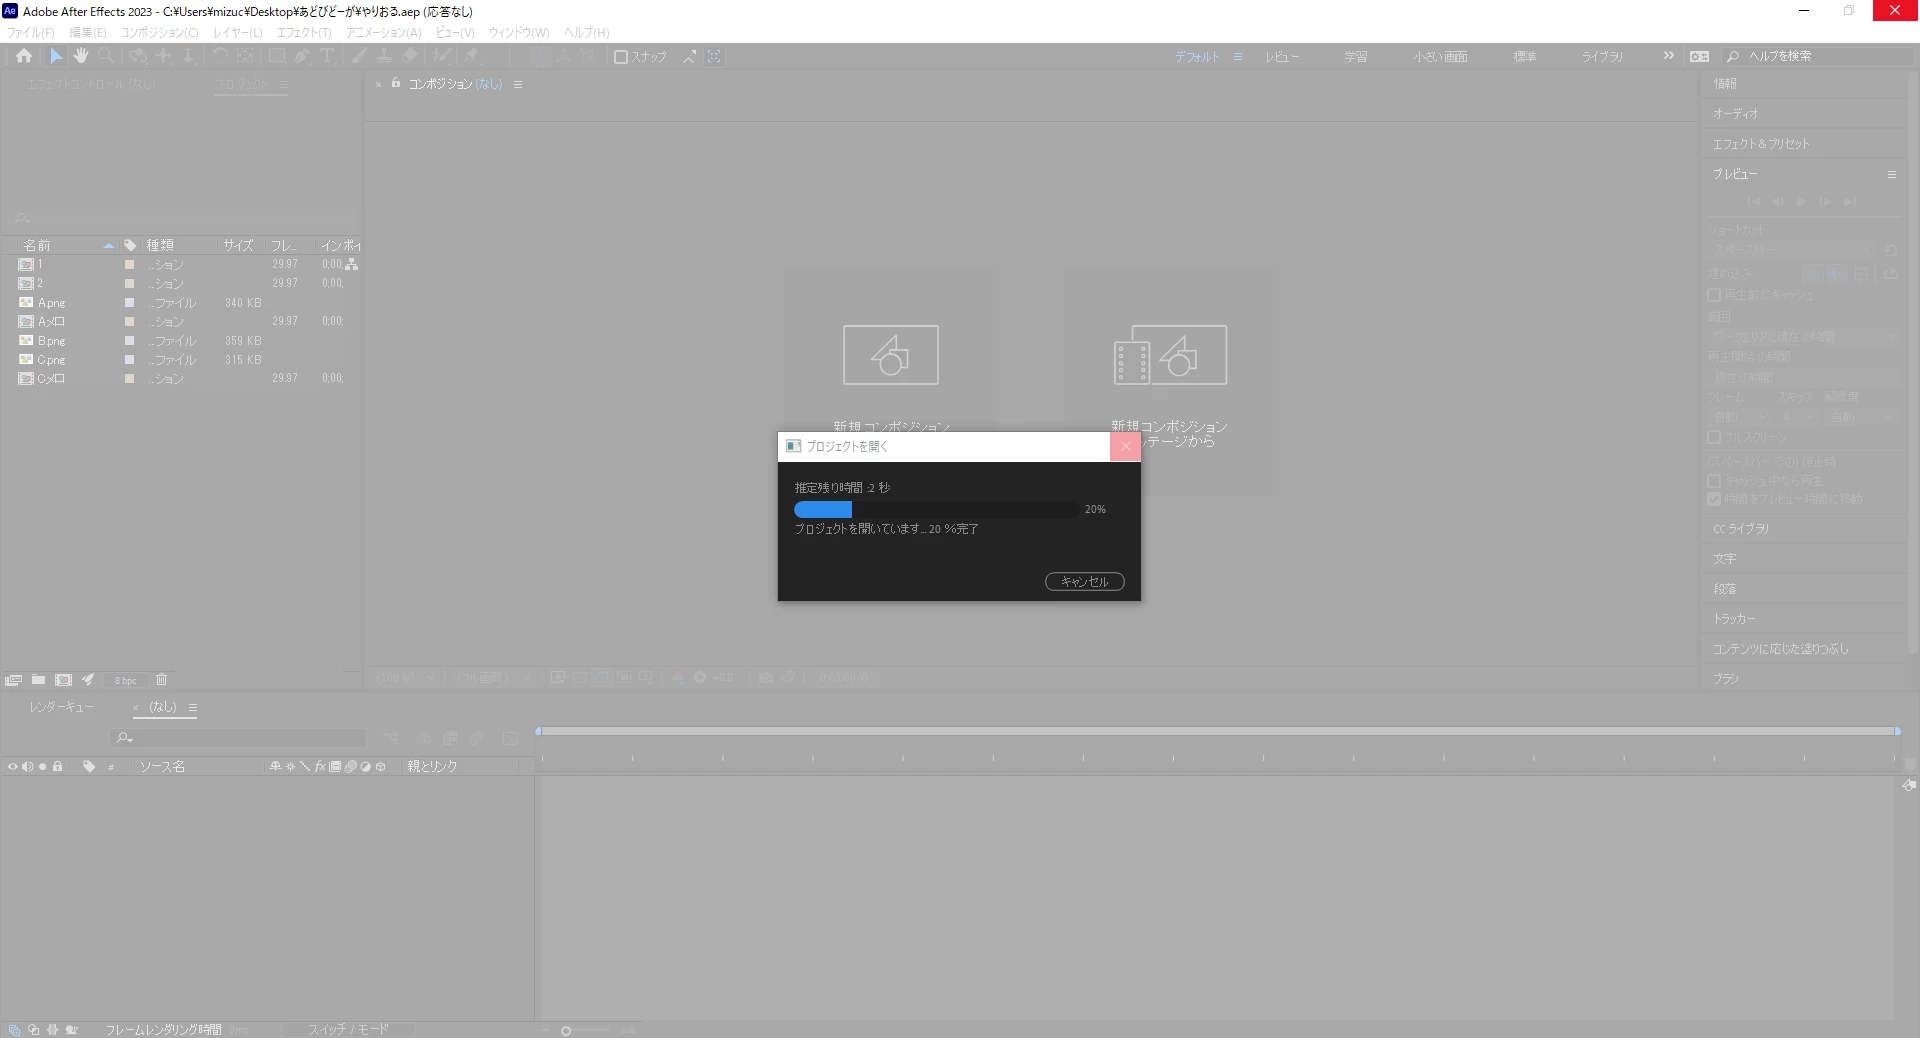
Task: Open the preview range dropdown
Action: tap(1803, 337)
